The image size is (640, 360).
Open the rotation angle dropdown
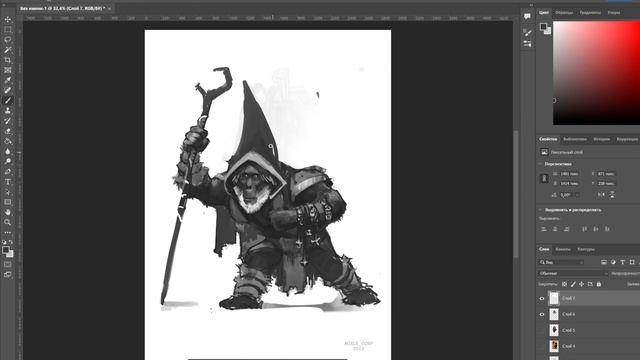[x=577, y=195]
